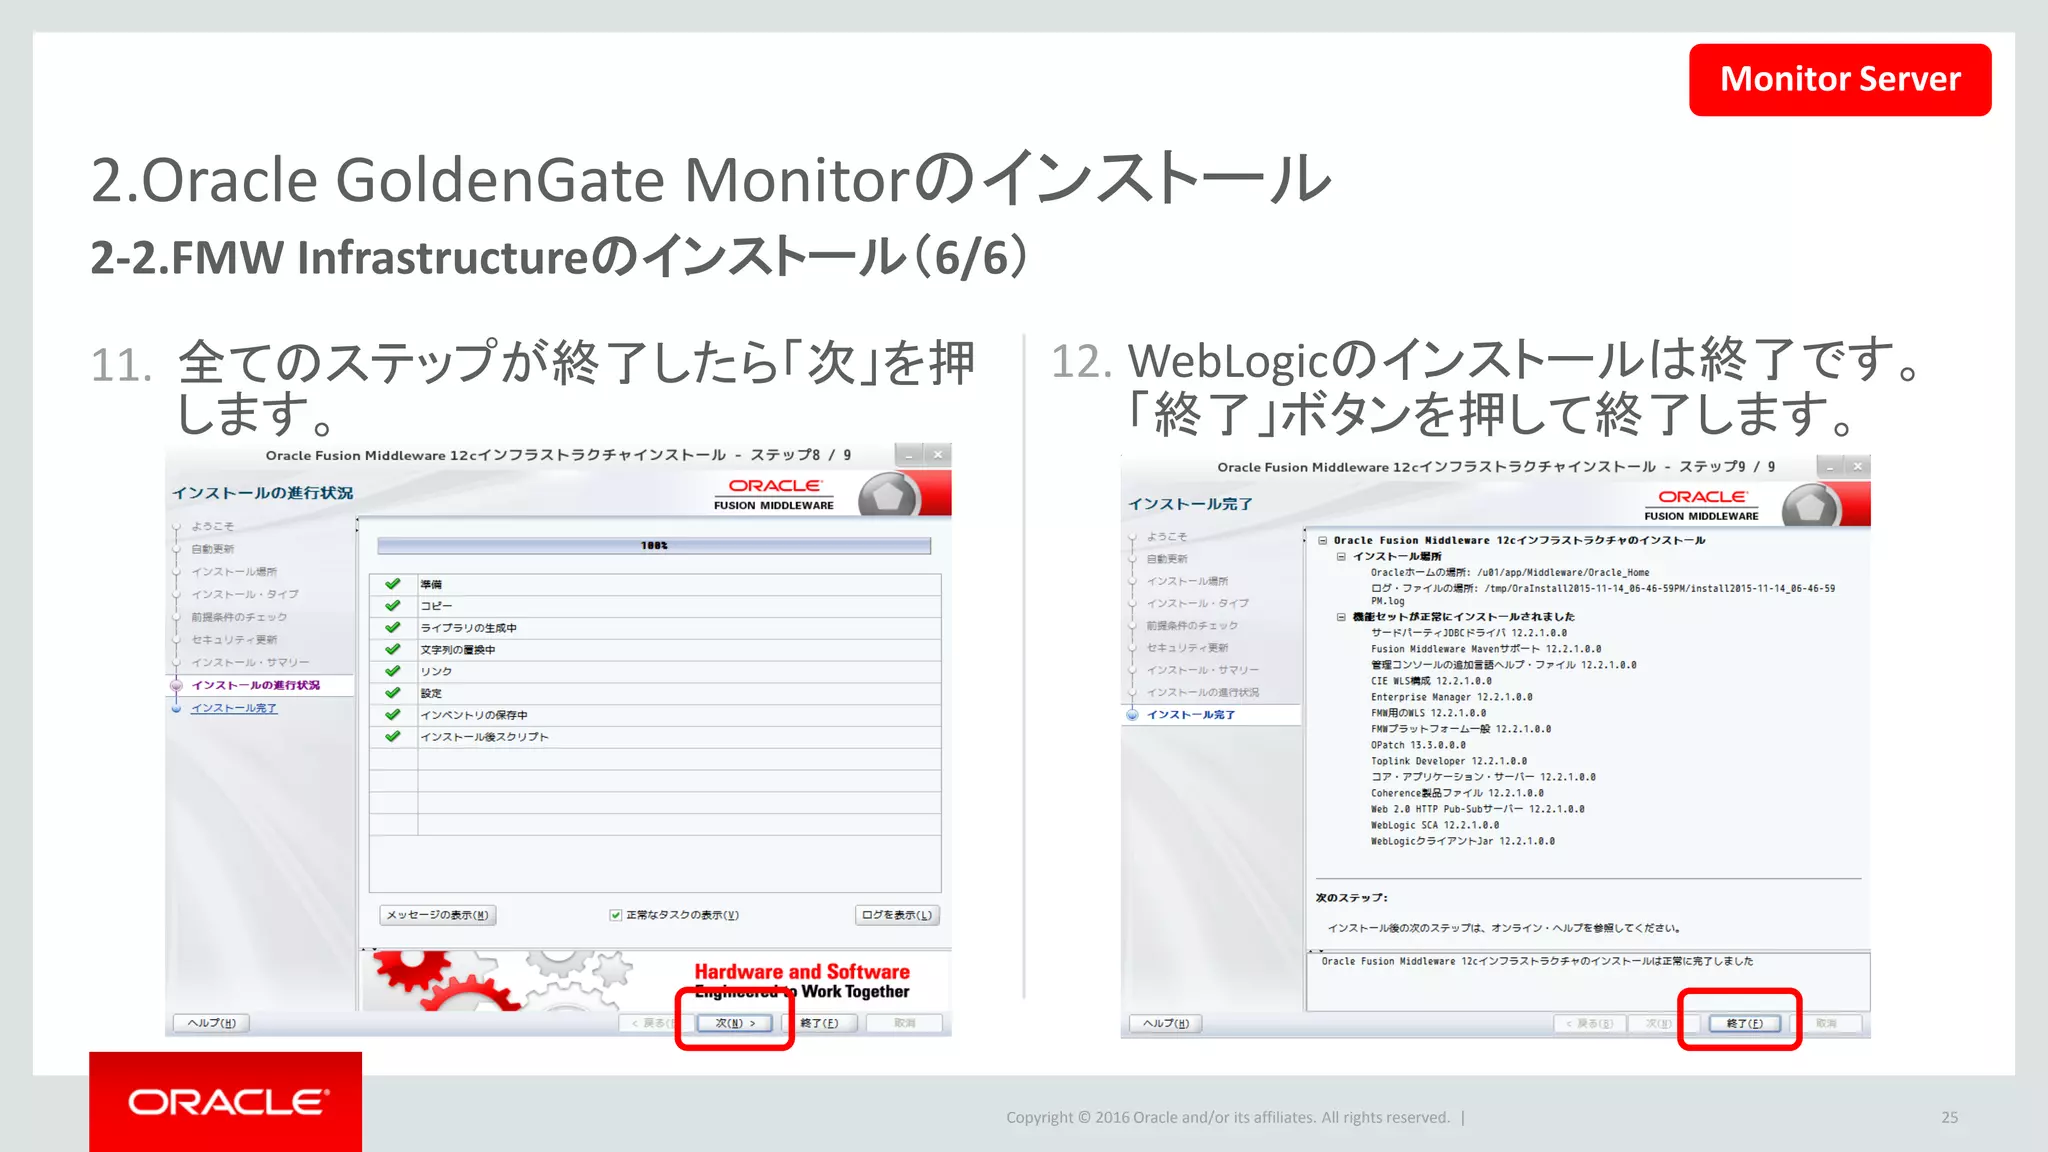Viewport: 2048px width, 1152px height.
Task: Click メッセージの表示(M) button
Action: [x=438, y=915]
